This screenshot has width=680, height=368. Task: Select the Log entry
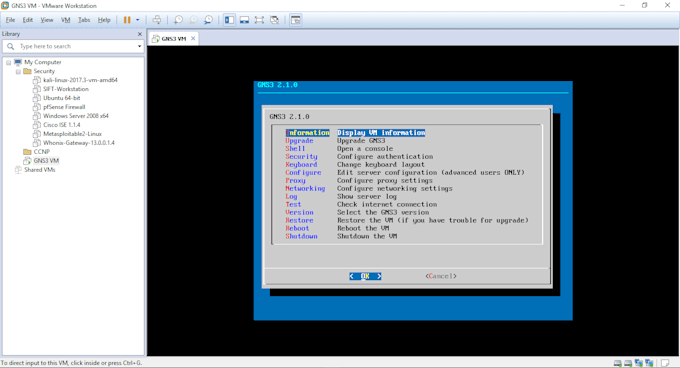pyautogui.click(x=291, y=196)
